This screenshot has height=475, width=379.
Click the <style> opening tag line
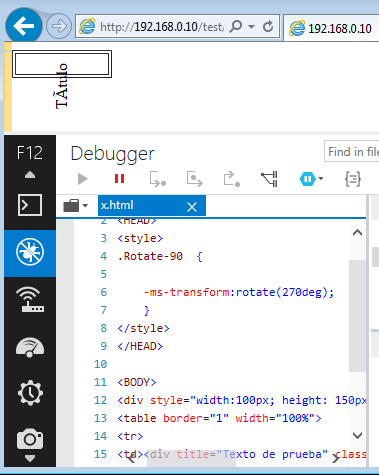point(140,238)
